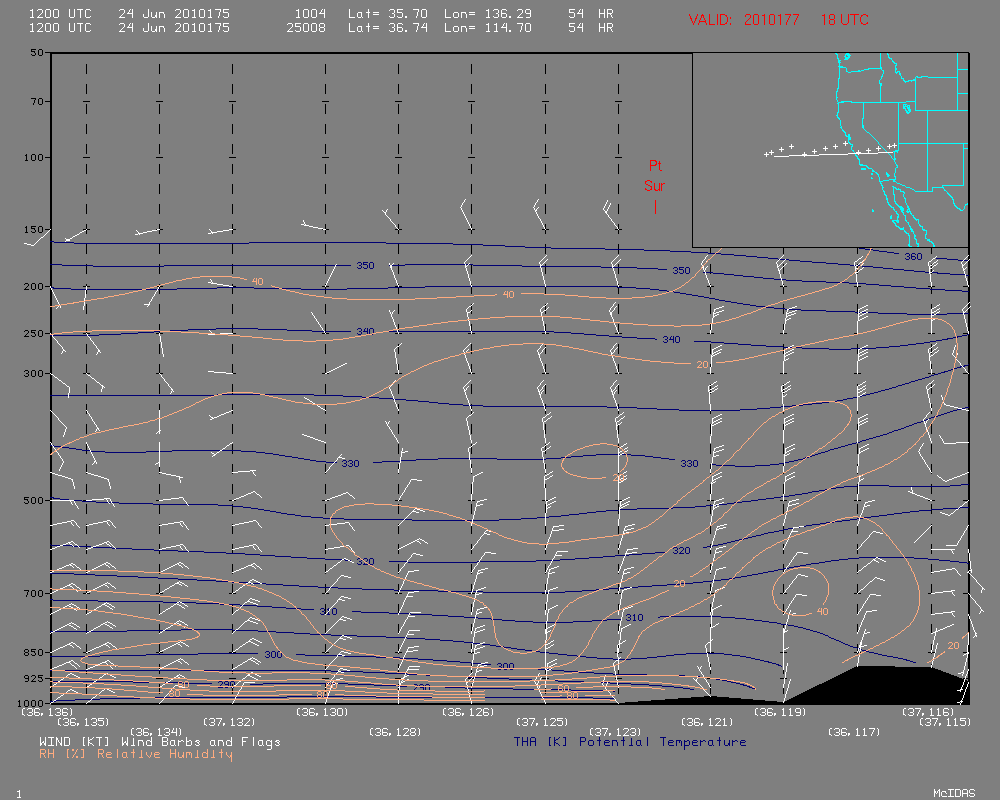Click the 200 pressure level axis label
1000x800 pixels.
(34, 286)
